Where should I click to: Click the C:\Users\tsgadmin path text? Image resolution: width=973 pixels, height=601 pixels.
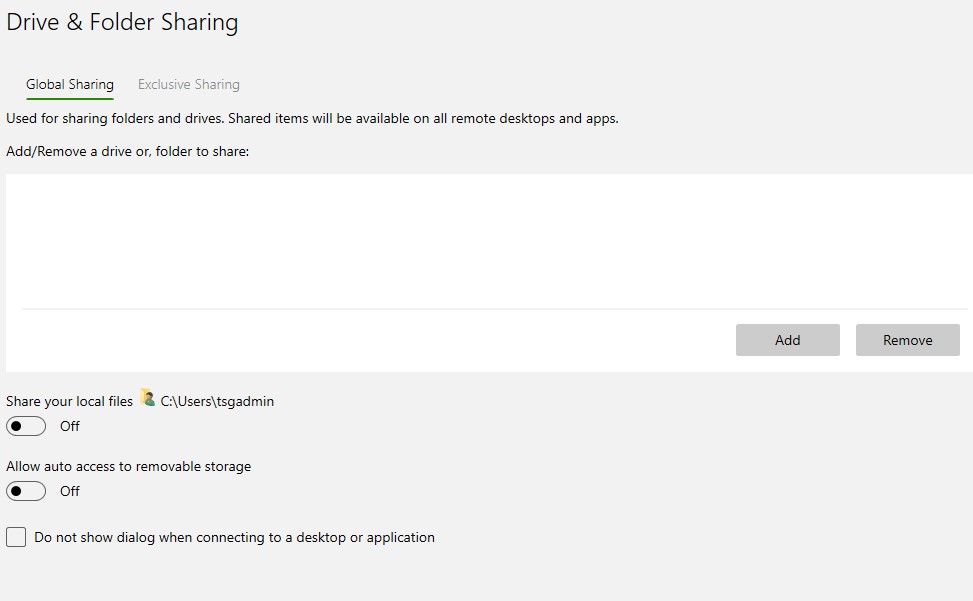coord(217,402)
